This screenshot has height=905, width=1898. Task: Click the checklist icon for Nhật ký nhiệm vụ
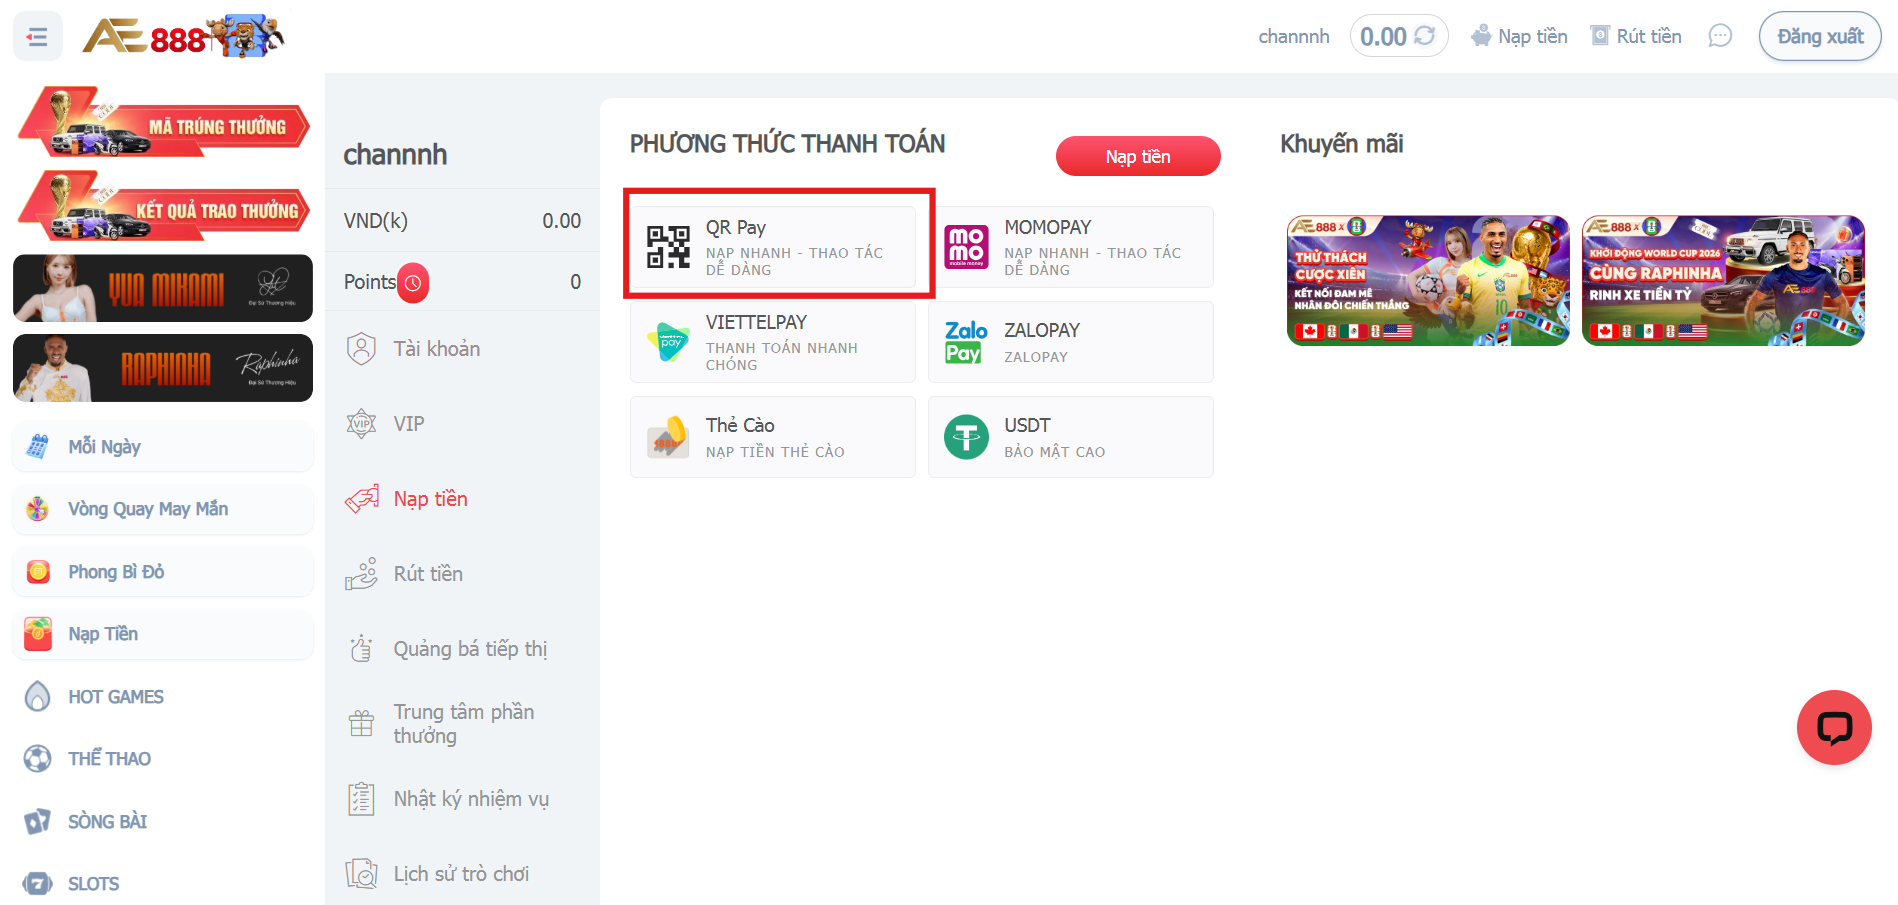[361, 799]
